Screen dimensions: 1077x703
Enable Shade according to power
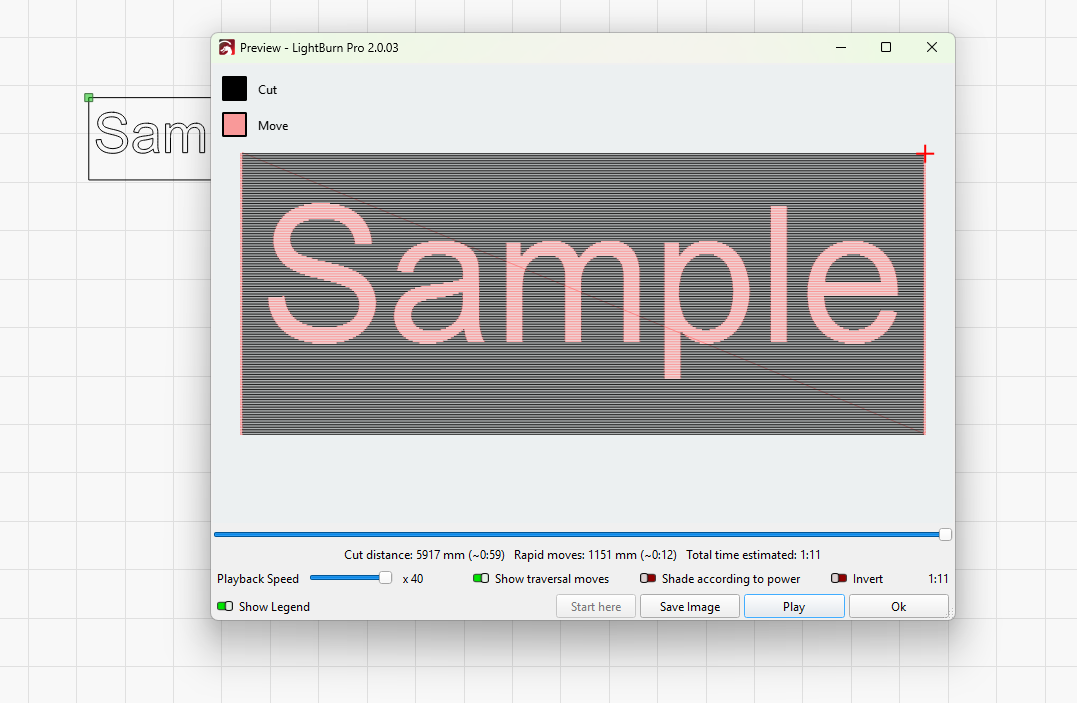pos(647,579)
